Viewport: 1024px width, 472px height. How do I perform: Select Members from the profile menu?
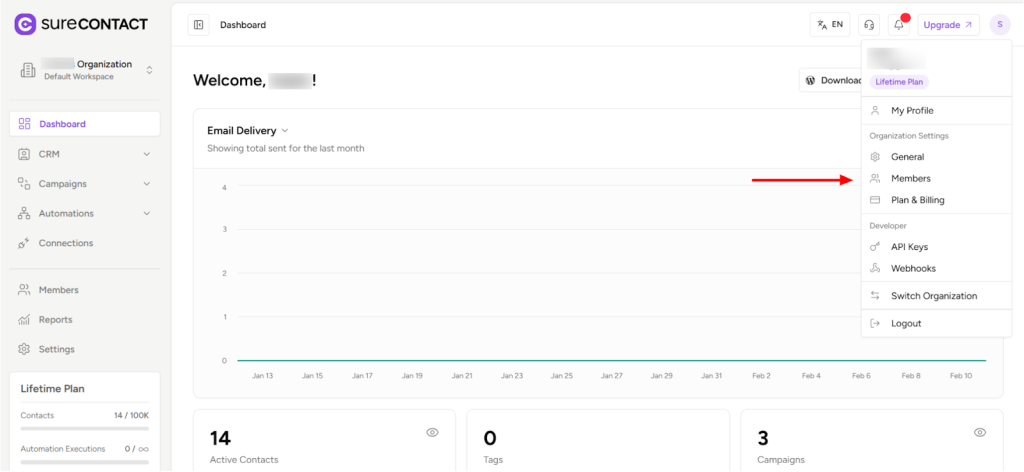910,178
